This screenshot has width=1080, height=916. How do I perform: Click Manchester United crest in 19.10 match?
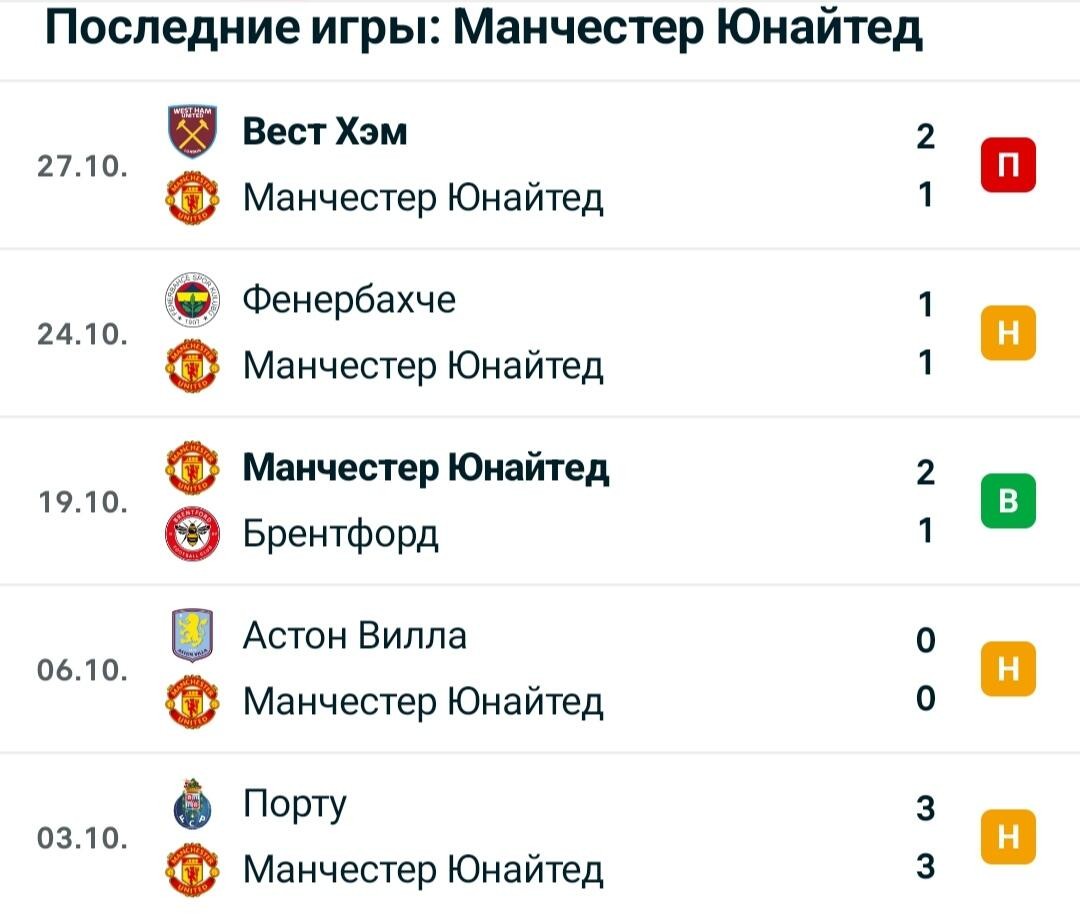[x=193, y=468]
